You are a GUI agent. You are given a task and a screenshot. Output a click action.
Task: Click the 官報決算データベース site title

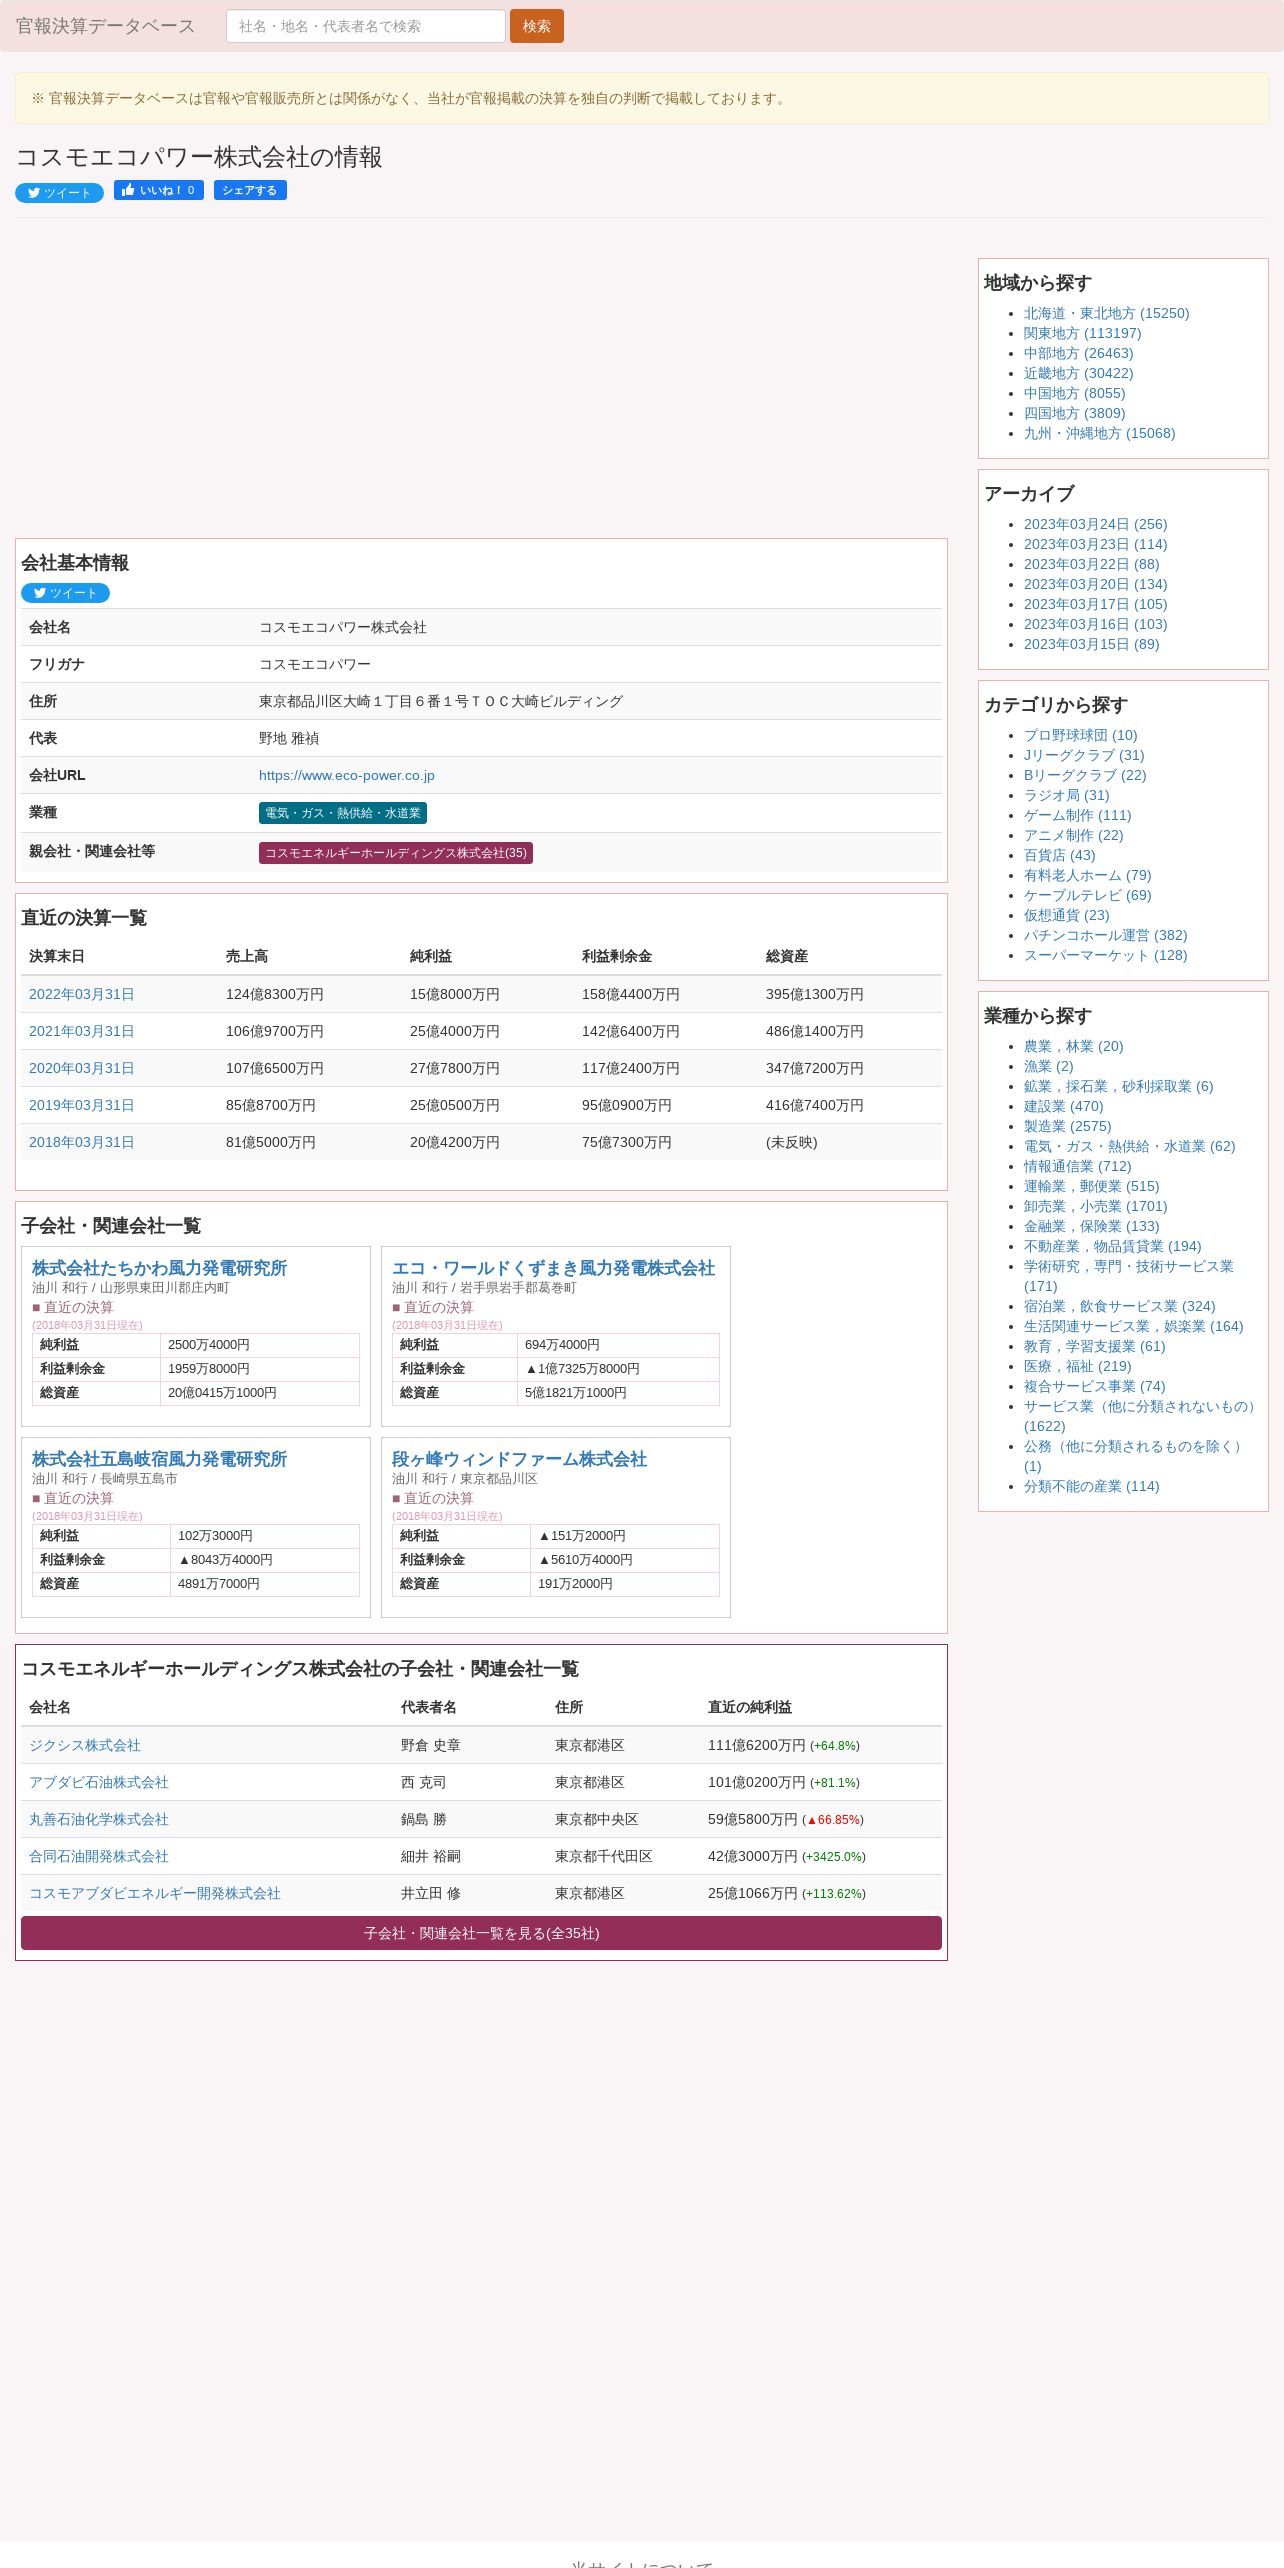(x=105, y=26)
